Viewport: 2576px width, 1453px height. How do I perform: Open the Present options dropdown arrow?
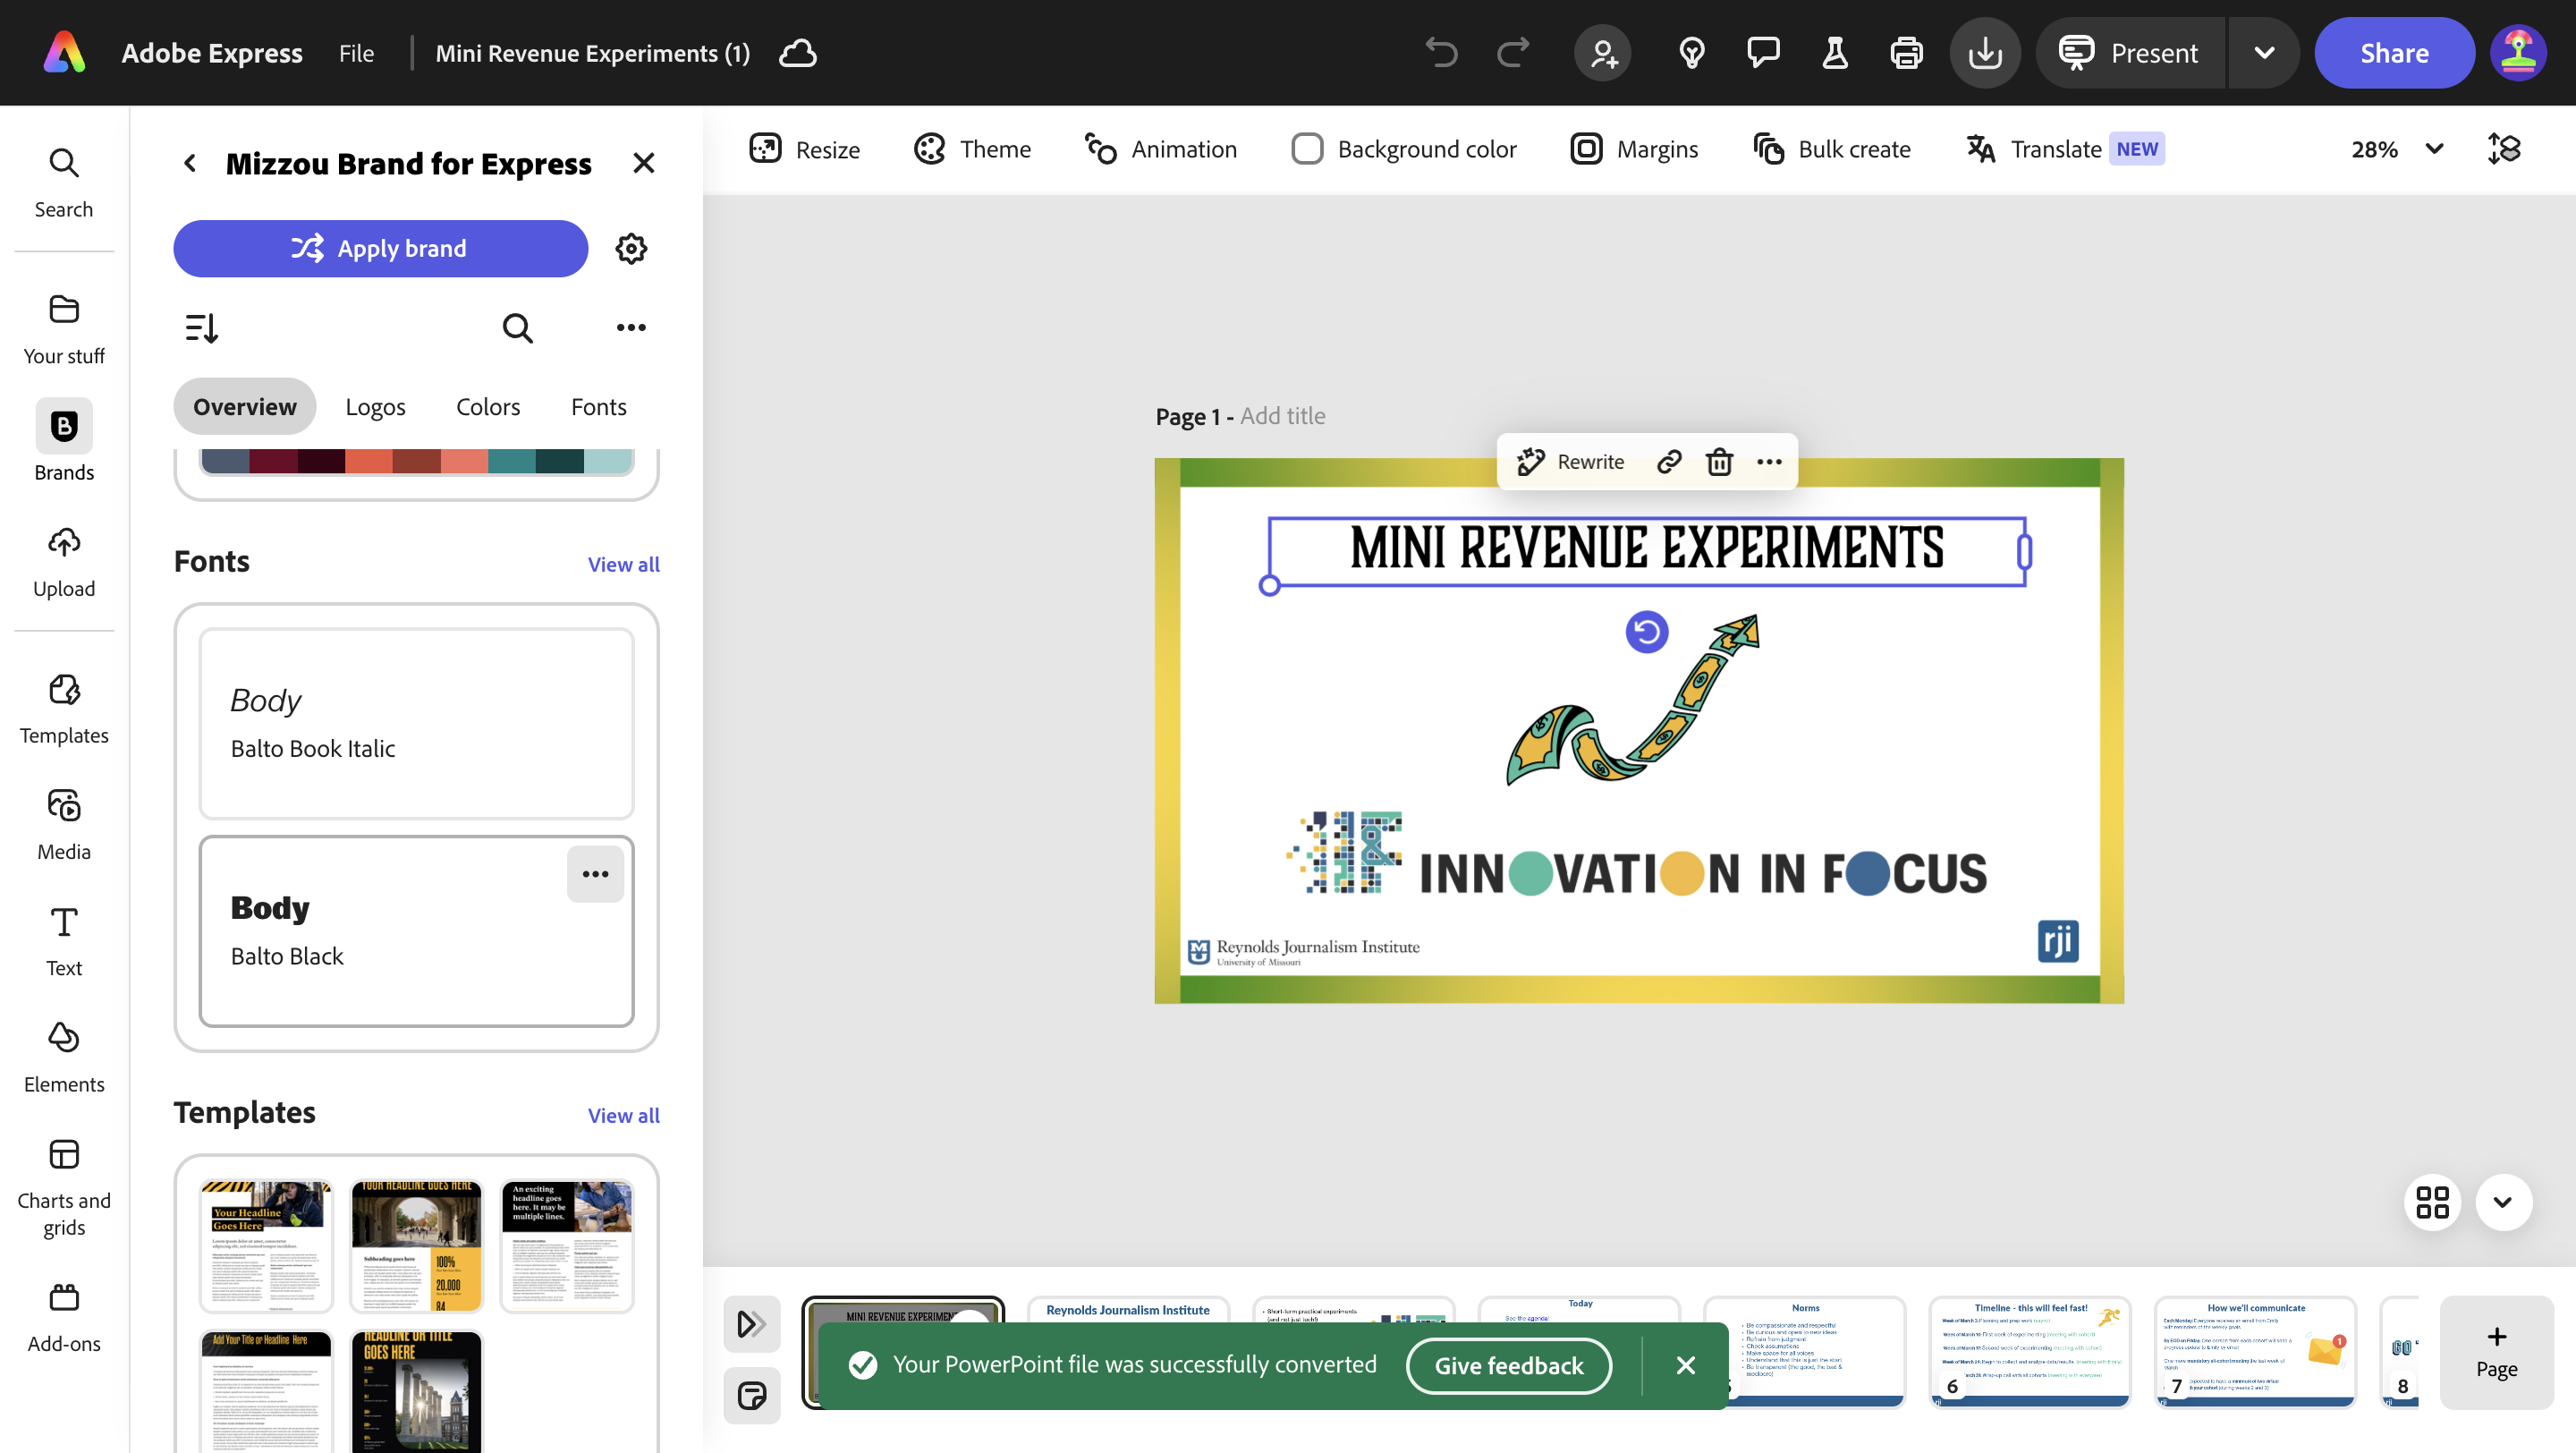pyautogui.click(x=2264, y=53)
